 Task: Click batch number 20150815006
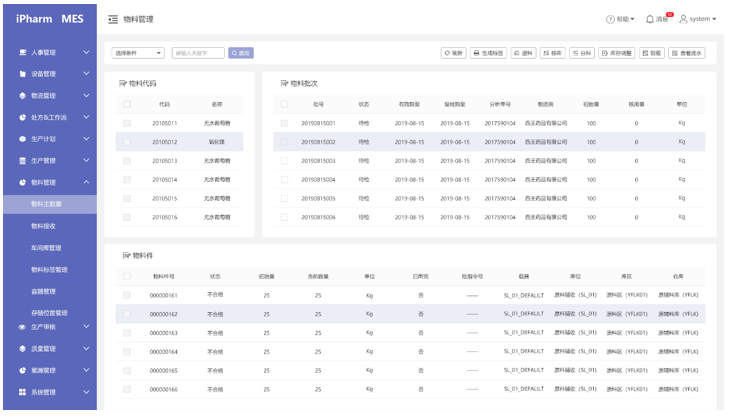point(318,217)
